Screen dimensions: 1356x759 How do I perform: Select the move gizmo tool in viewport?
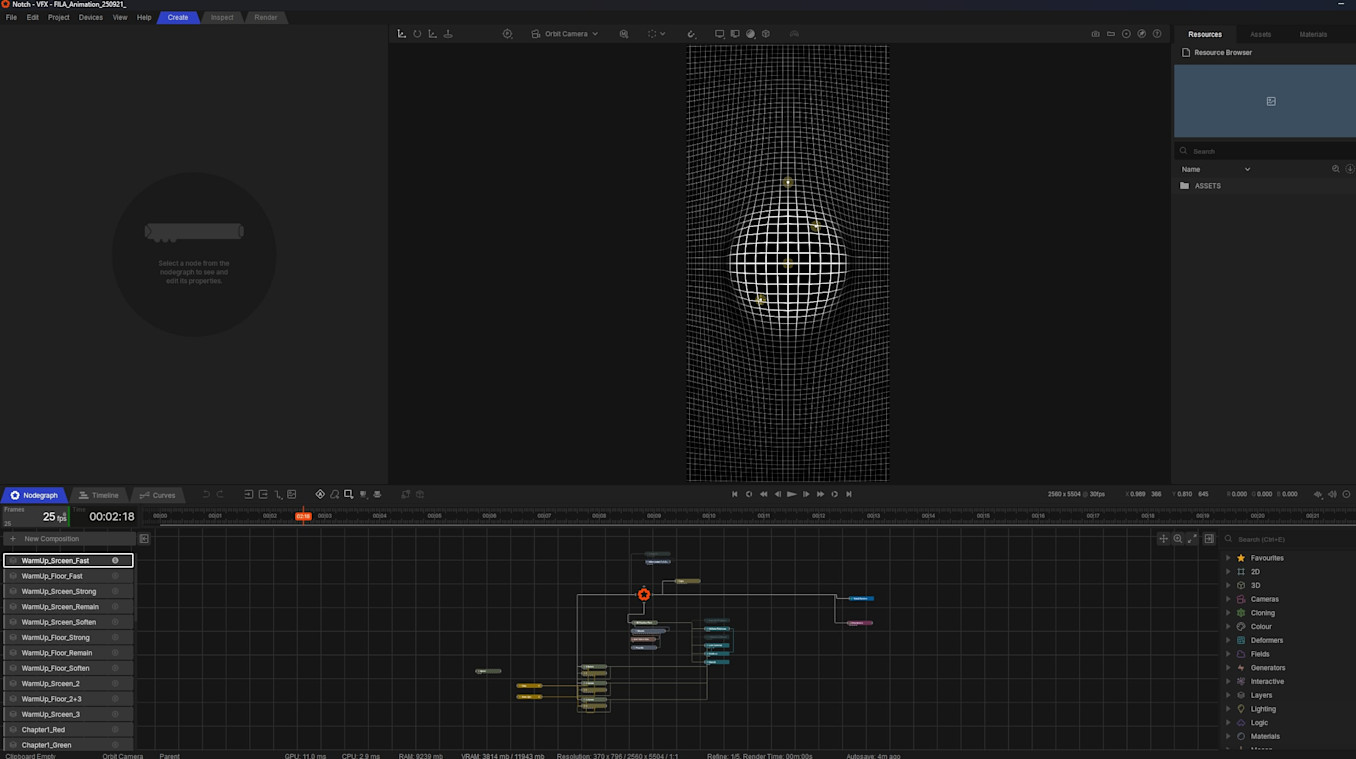click(x=402, y=34)
